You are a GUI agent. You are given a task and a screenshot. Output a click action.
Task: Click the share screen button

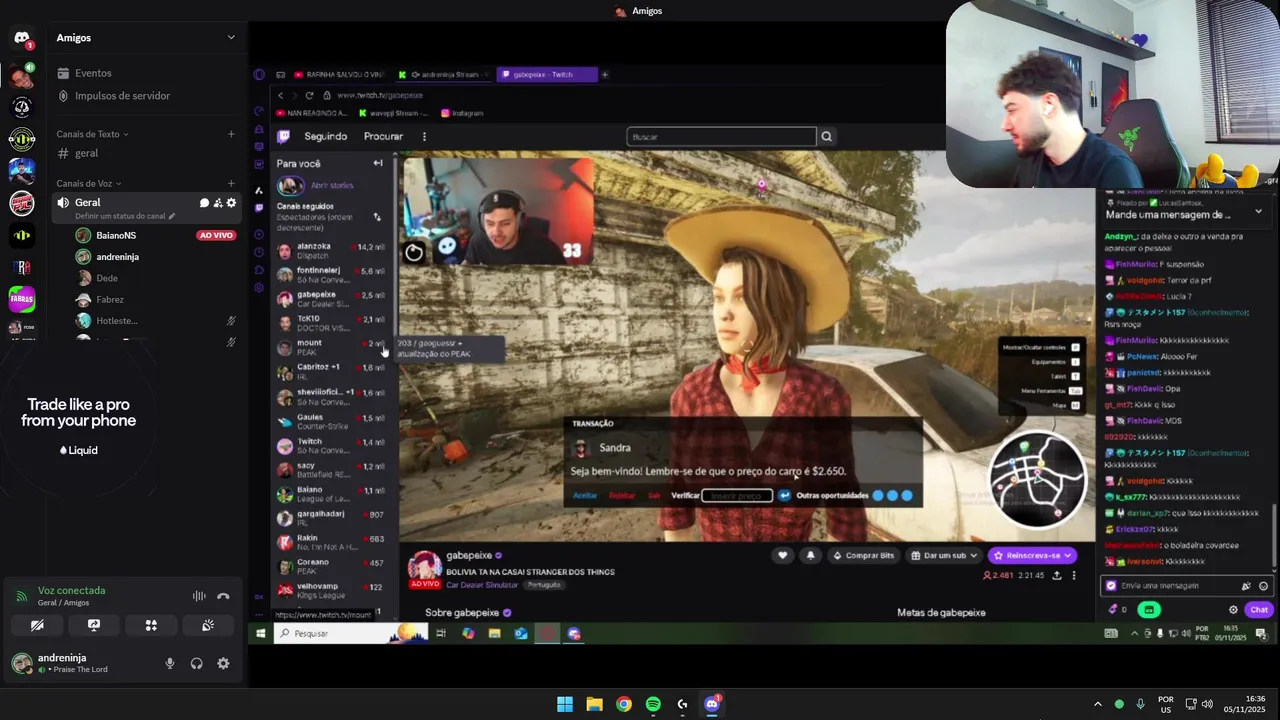click(x=94, y=625)
